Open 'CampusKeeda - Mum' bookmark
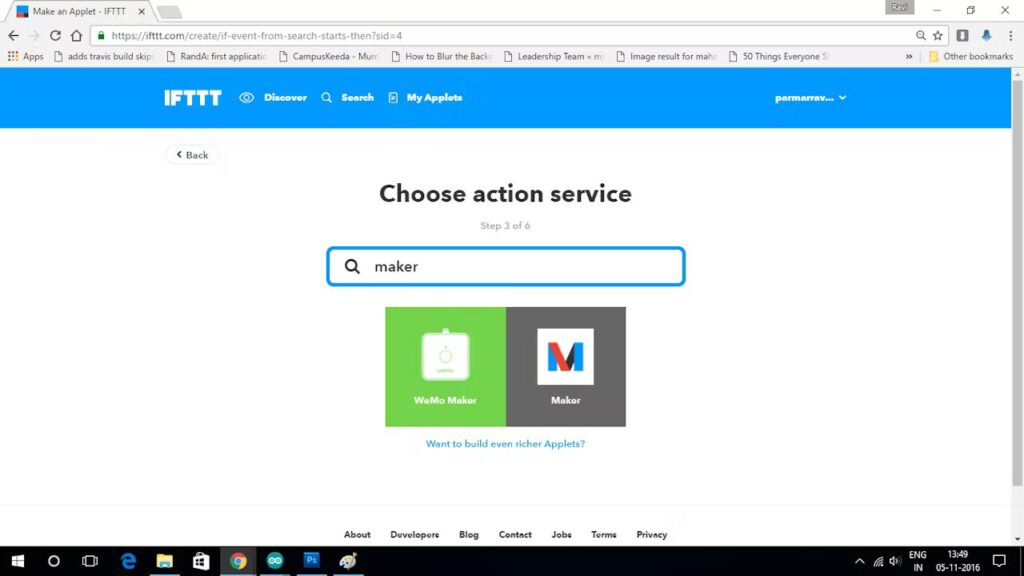The width and height of the screenshot is (1024, 576). coord(328,57)
